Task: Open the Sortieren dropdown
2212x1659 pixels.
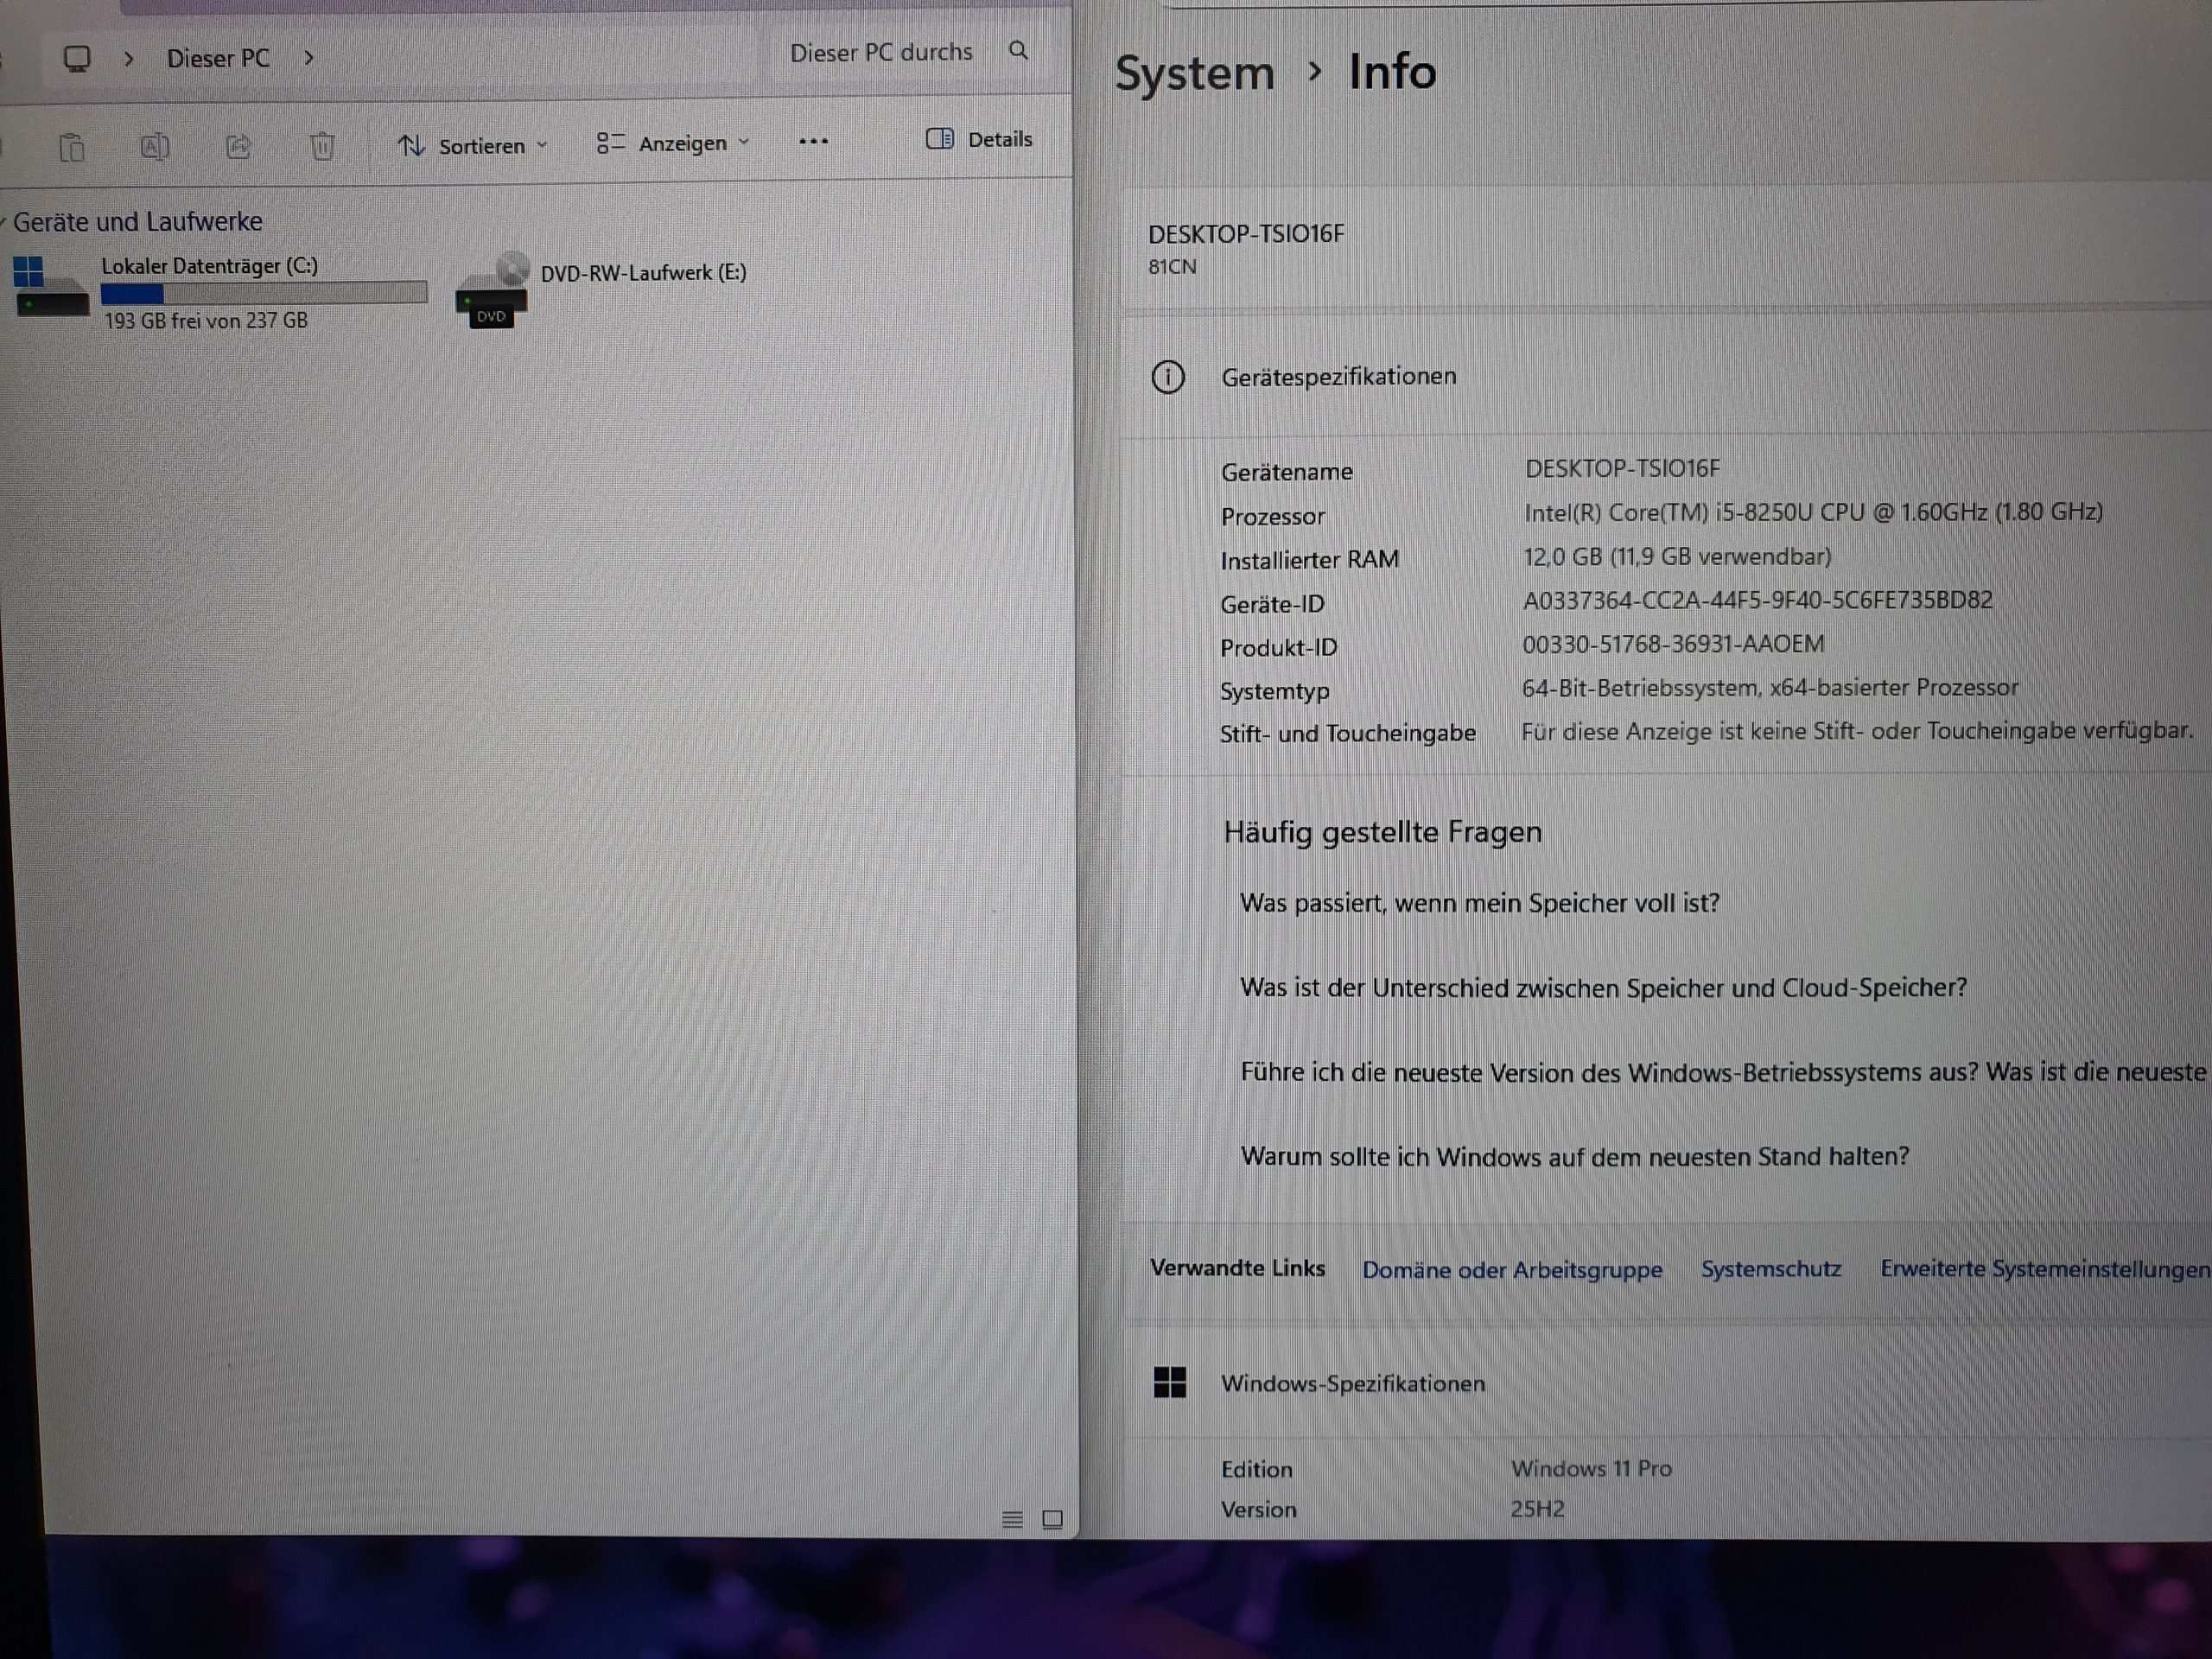Action: click(x=472, y=146)
